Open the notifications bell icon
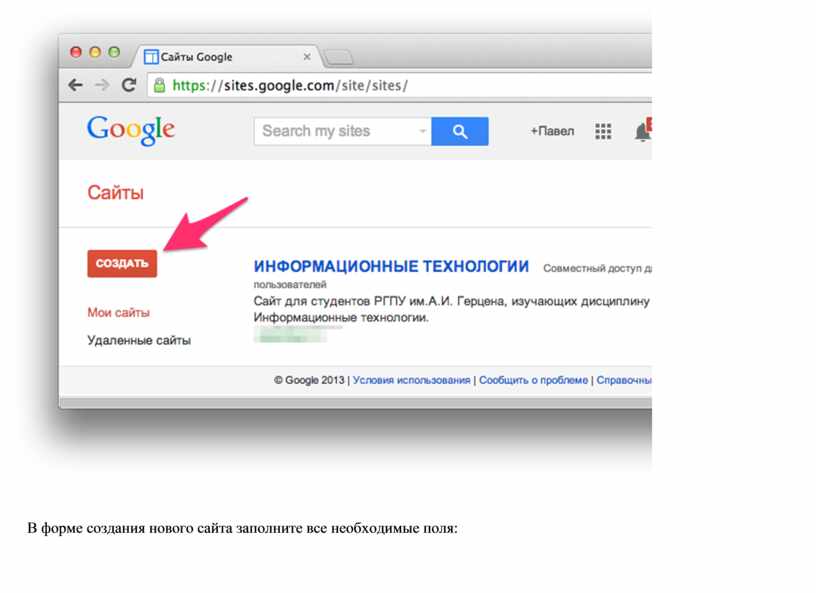The image size is (816, 593). (643, 131)
